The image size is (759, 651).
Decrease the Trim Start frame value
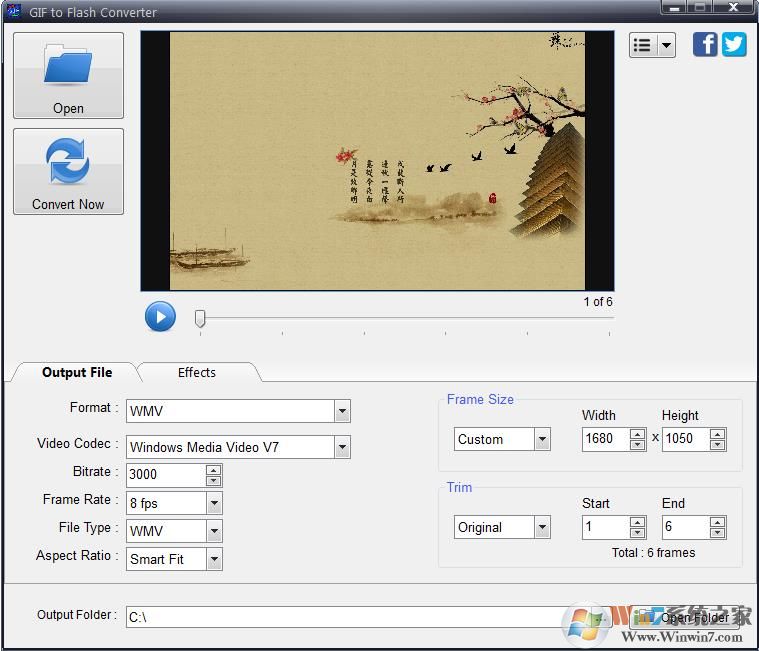pyautogui.click(x=638, y=533)
